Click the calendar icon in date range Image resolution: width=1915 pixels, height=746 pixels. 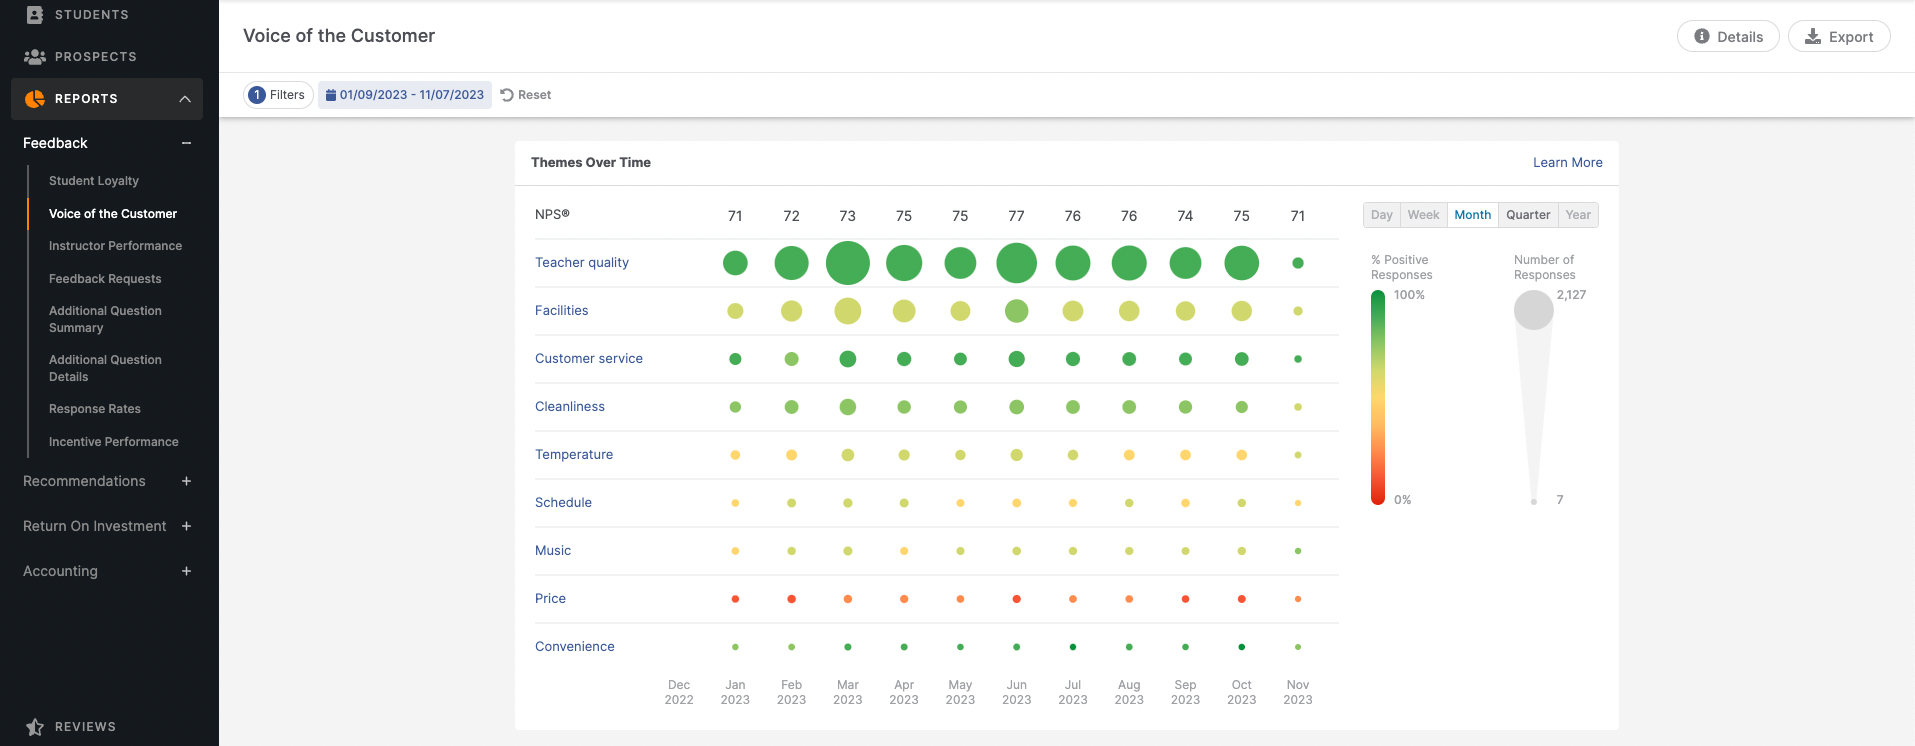(x=331, y=95)
